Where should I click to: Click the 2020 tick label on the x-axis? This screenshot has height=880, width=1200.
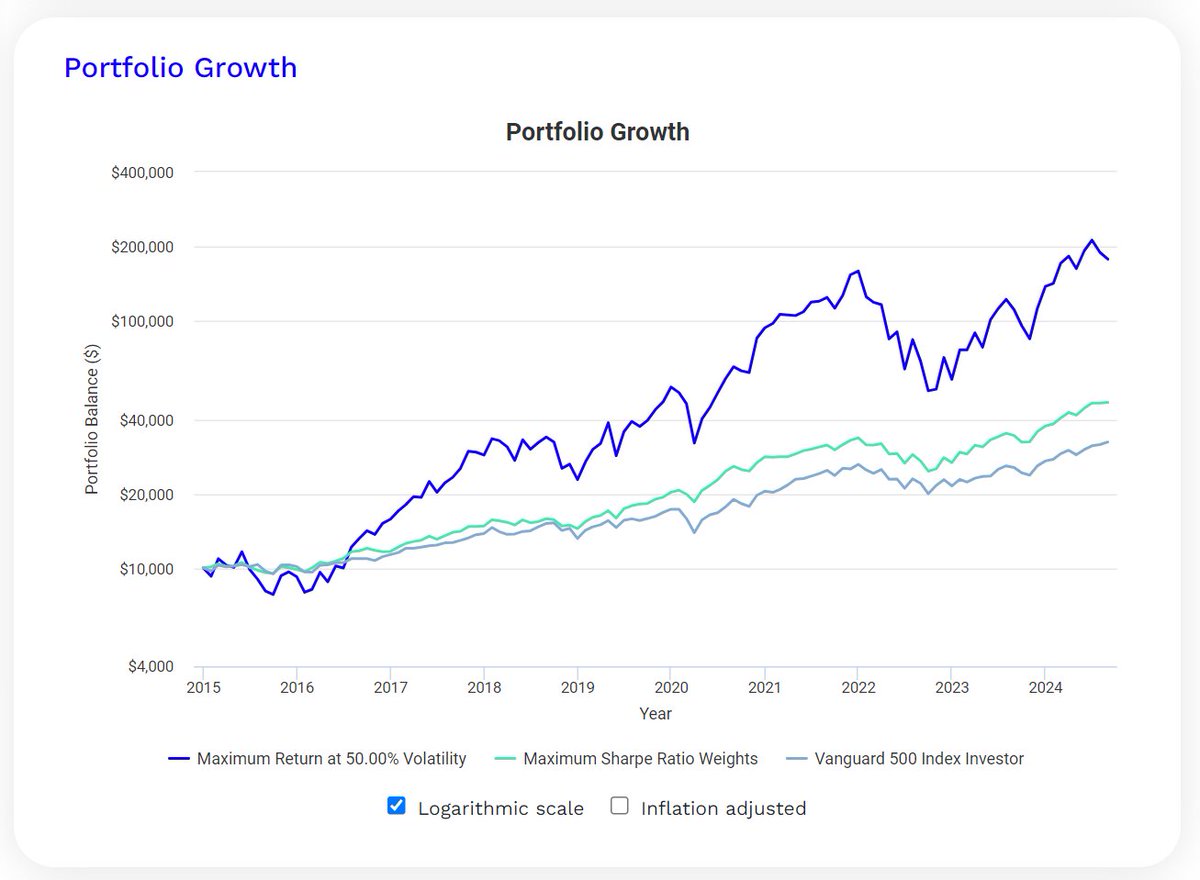670,687
